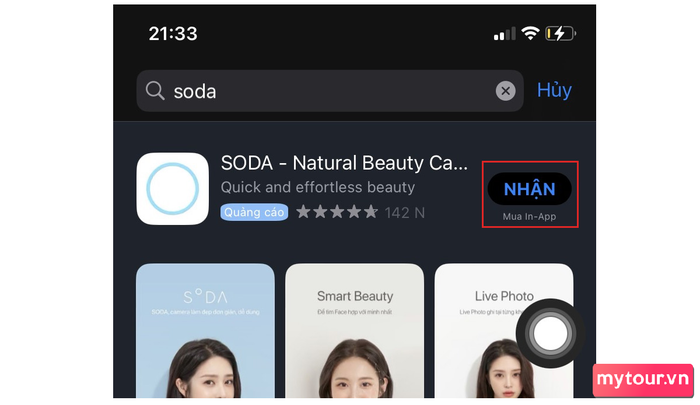
Task: Tap the soda search text field
Action: point(330,91)
